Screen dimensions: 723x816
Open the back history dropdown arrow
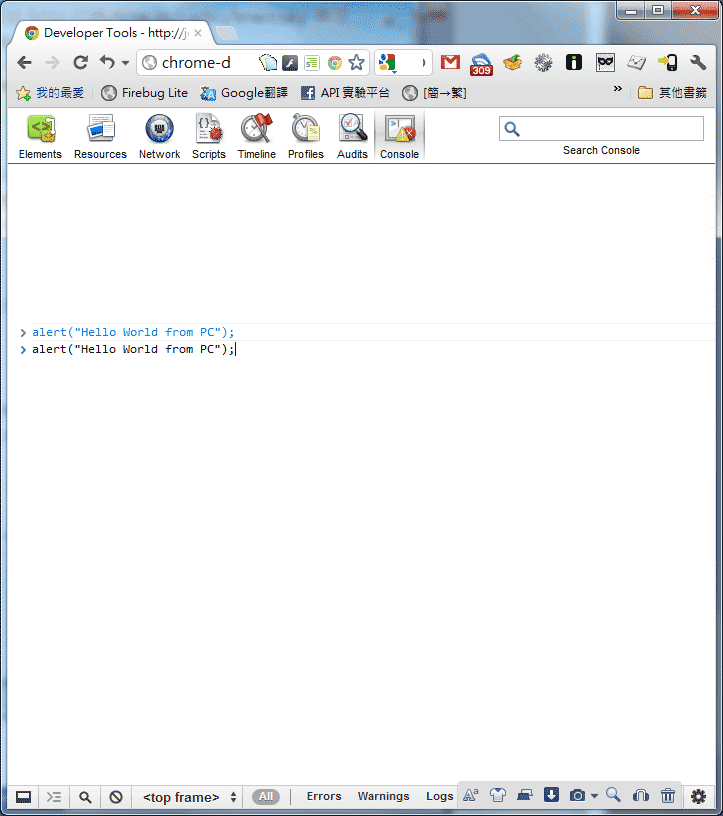point(125,63)
